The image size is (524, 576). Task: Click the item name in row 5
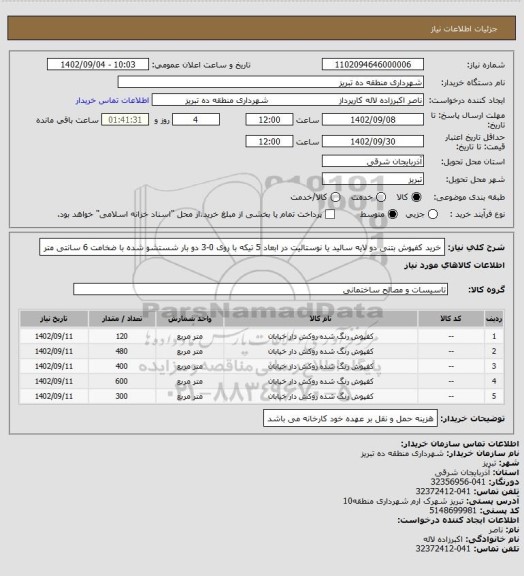tap(320, 396)
